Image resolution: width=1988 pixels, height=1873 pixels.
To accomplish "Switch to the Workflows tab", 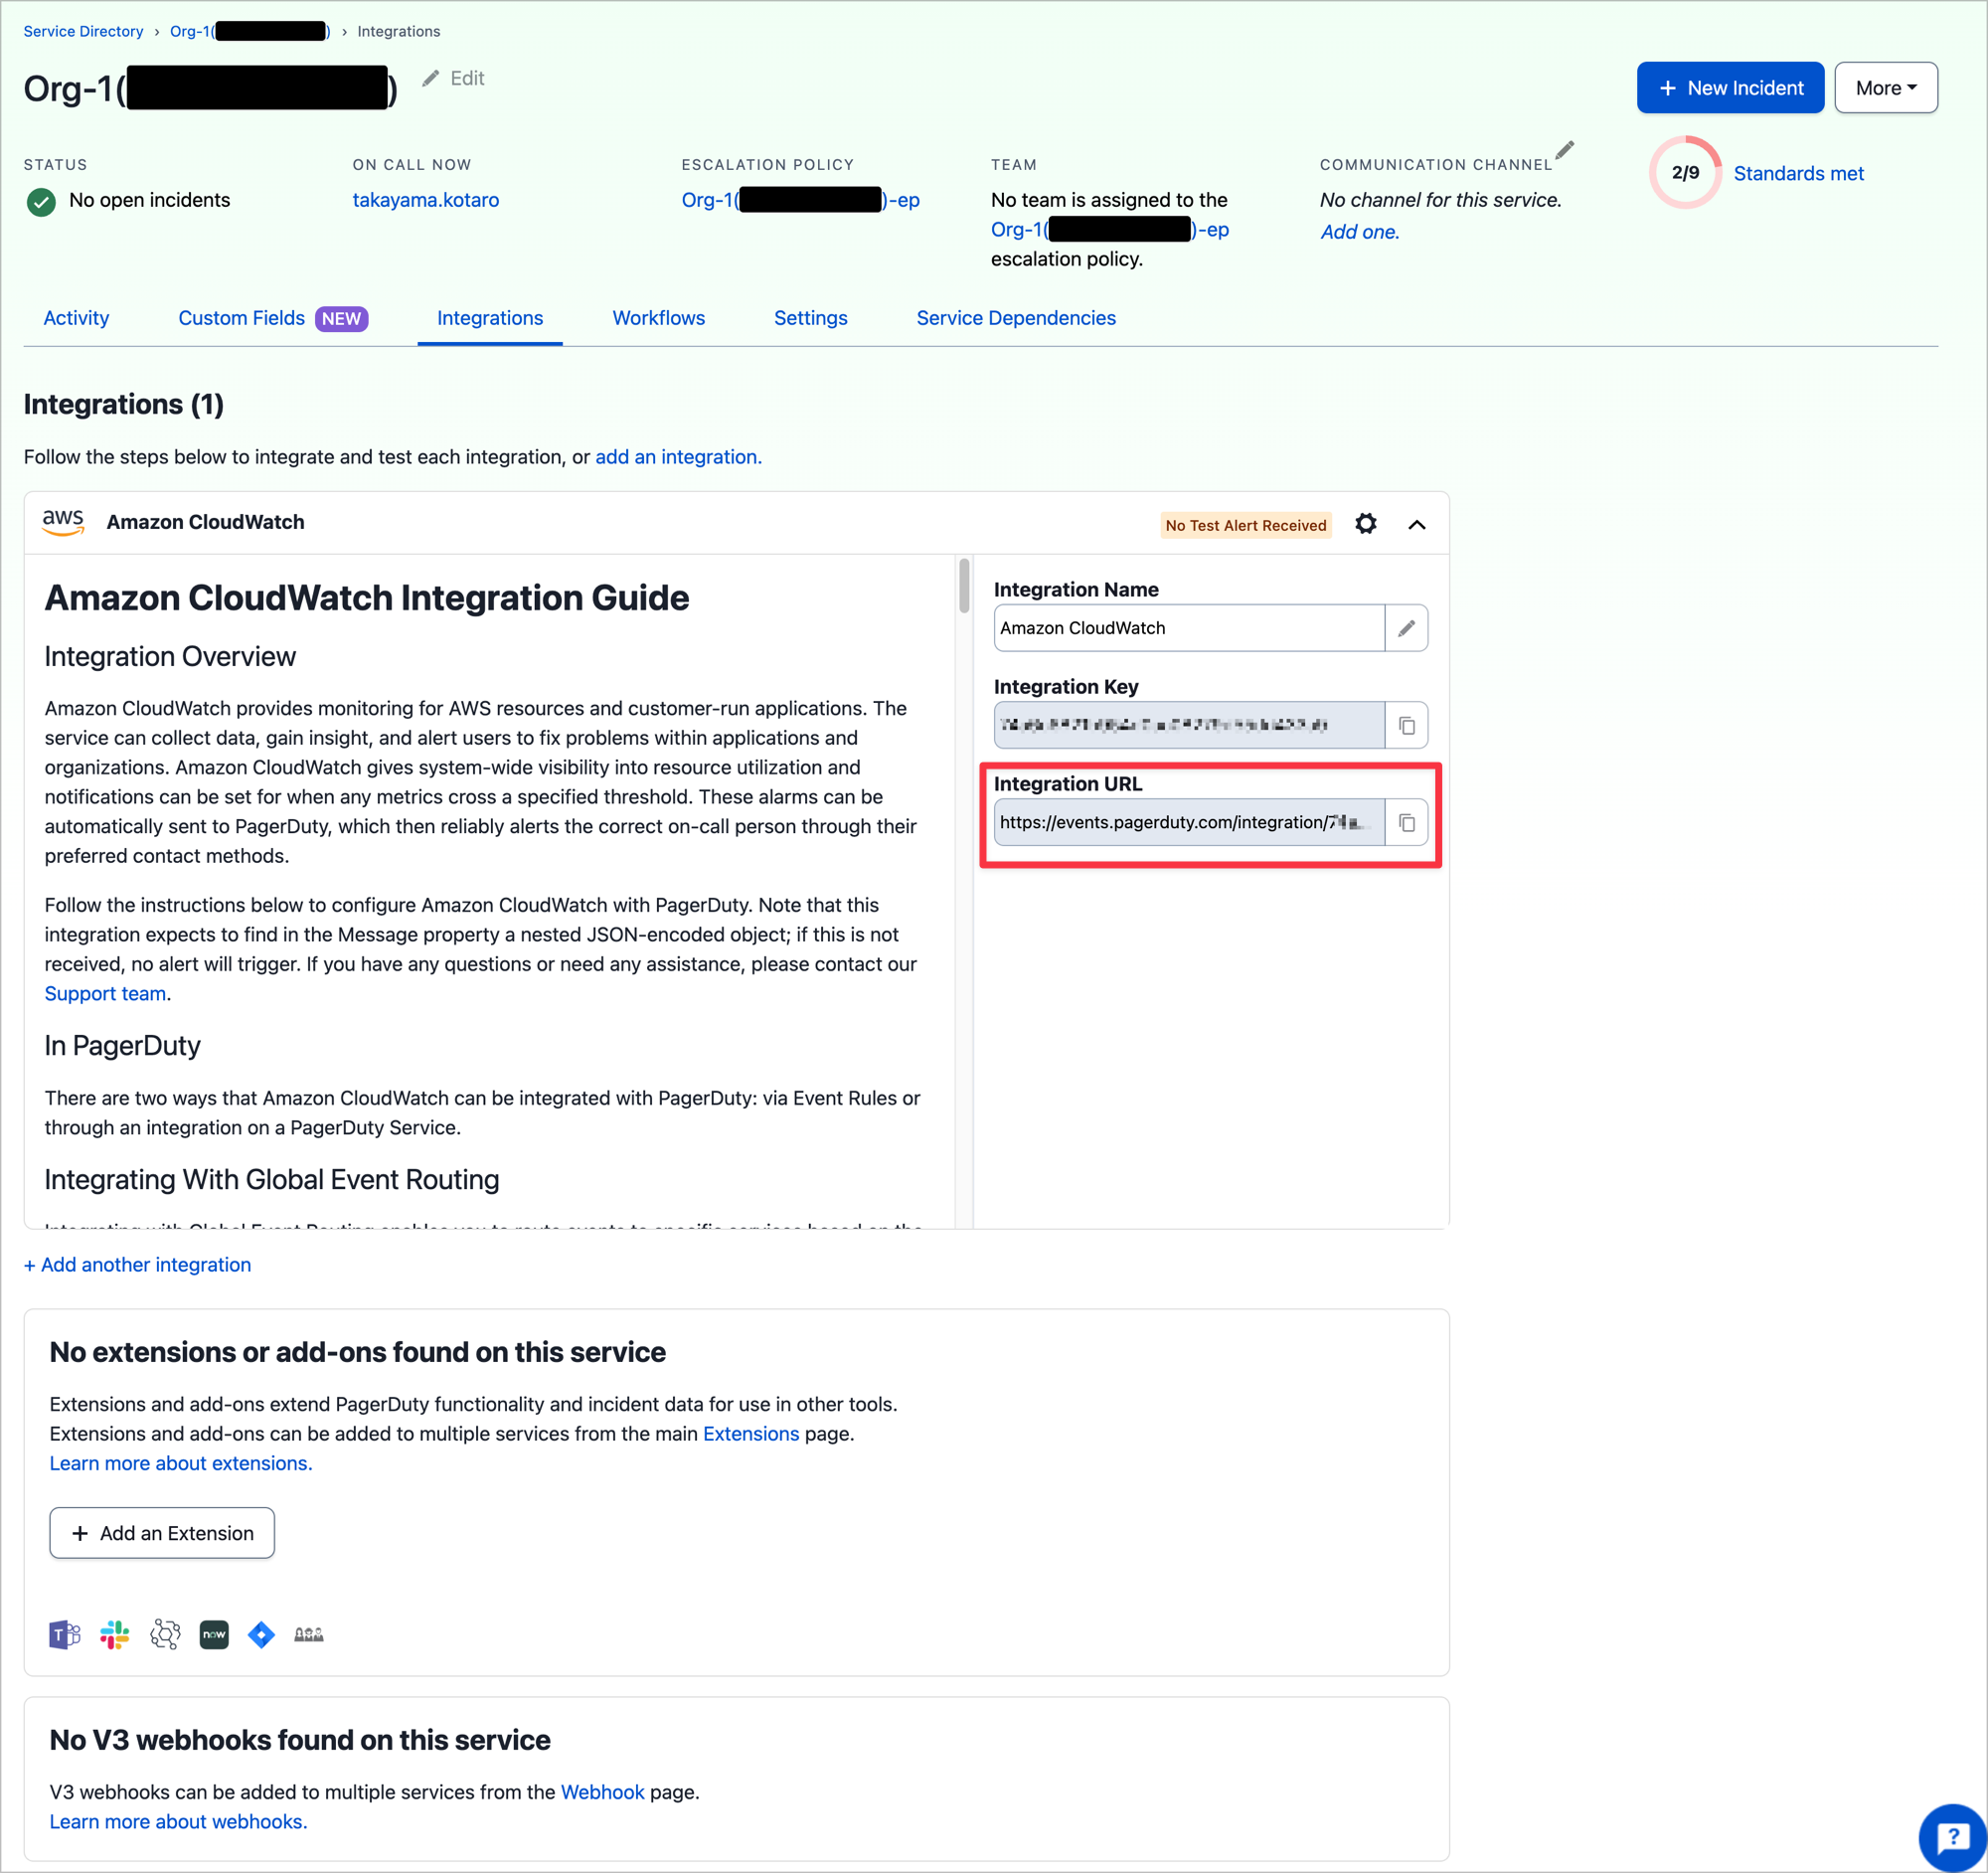I will [x=658, y=318].
